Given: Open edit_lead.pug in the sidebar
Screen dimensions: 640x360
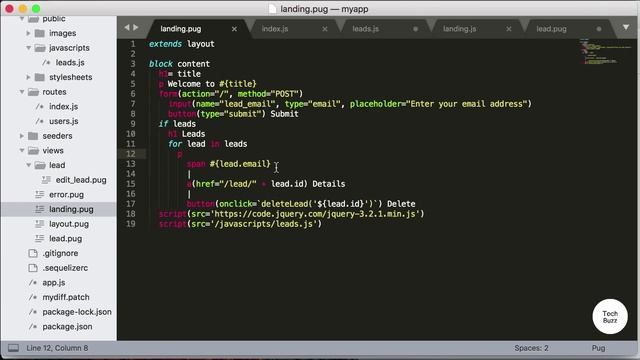Looking at the screenshot, I should pos(81,180).
